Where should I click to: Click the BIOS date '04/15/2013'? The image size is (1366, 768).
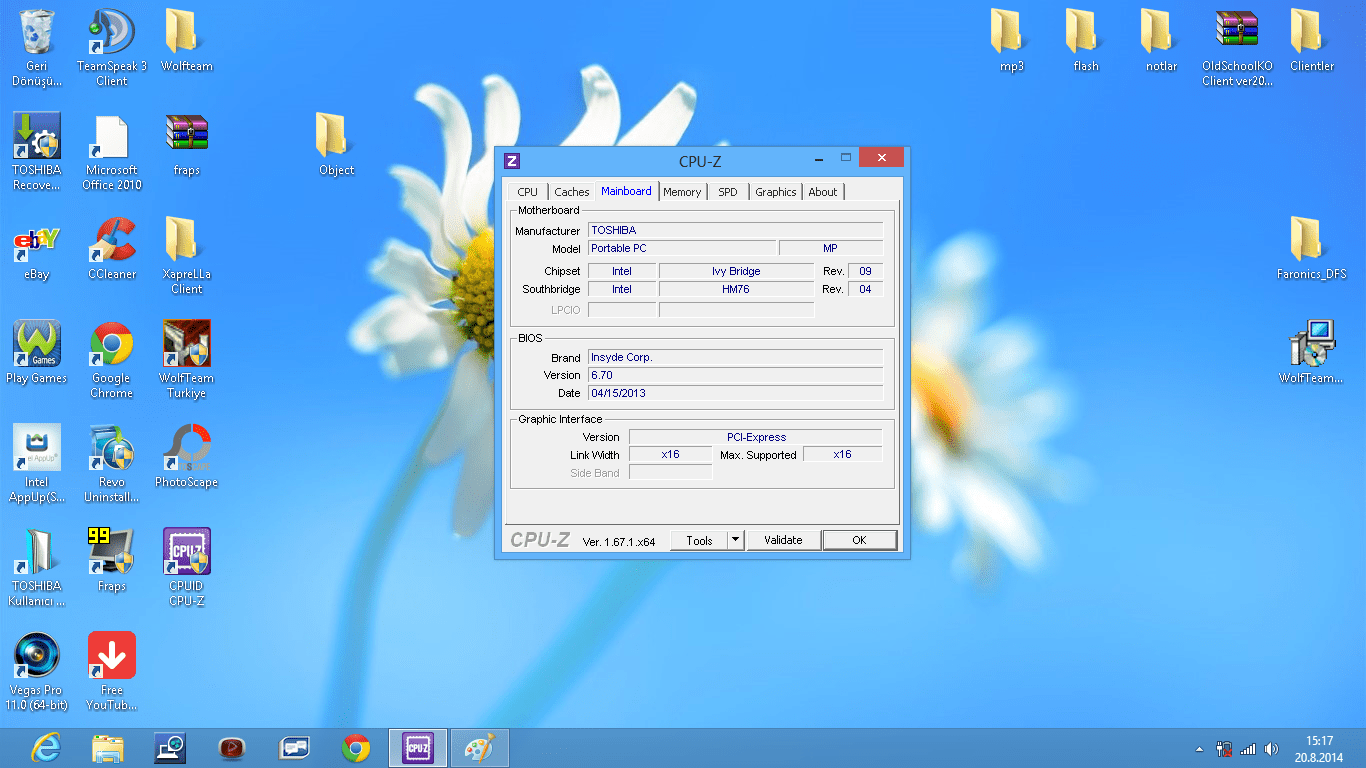coord(735,393)
